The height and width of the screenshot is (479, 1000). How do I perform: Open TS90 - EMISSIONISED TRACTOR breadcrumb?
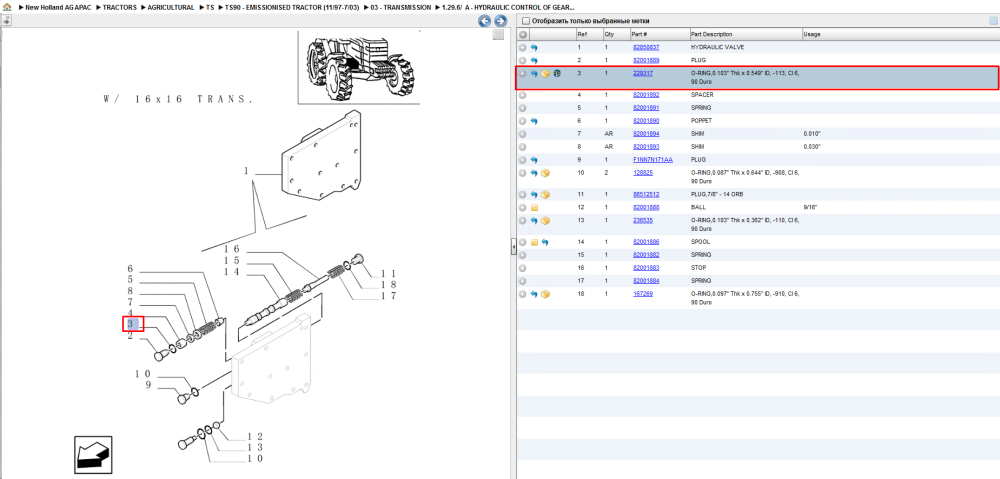[x=291, y=7]
